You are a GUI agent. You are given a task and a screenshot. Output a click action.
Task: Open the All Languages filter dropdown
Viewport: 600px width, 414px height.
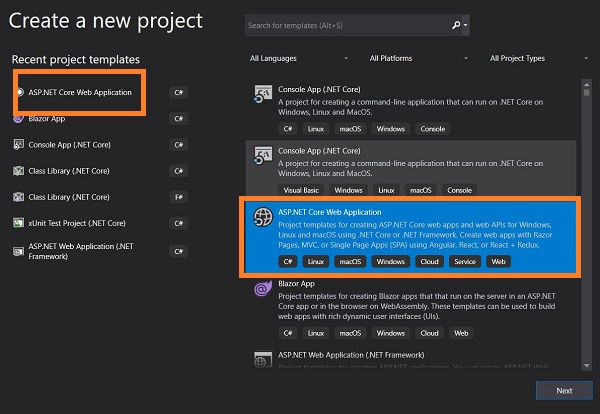(x=299, y=58)
